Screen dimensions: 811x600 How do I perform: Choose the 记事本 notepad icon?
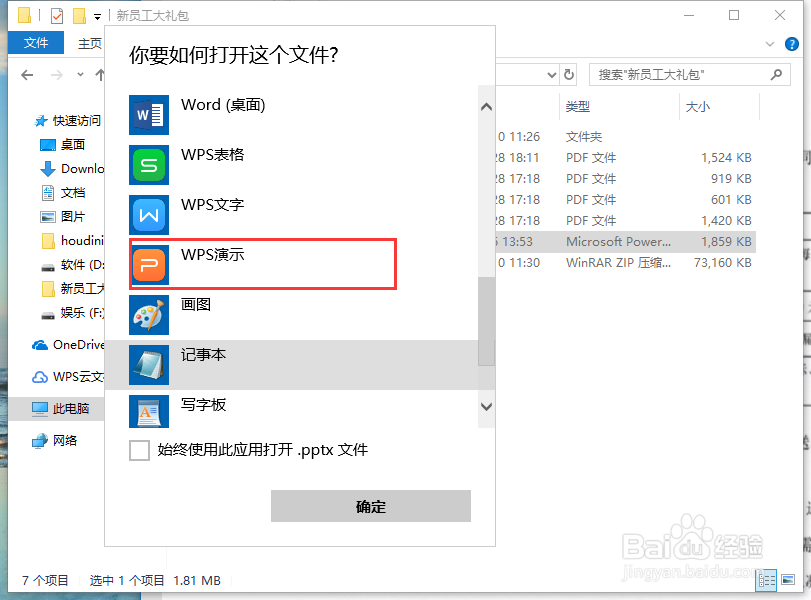(149, 365)
